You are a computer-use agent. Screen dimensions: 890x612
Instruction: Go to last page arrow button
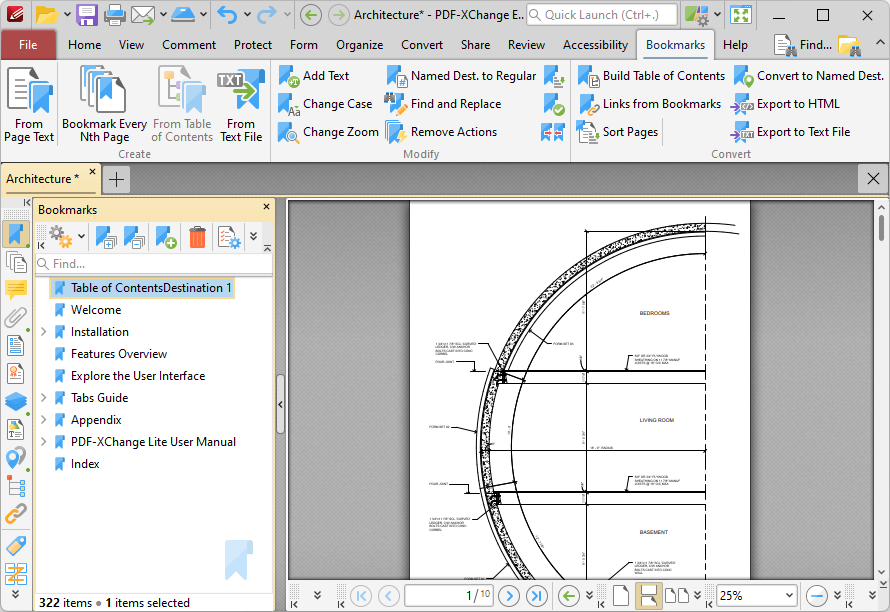[x=536, y=596]
